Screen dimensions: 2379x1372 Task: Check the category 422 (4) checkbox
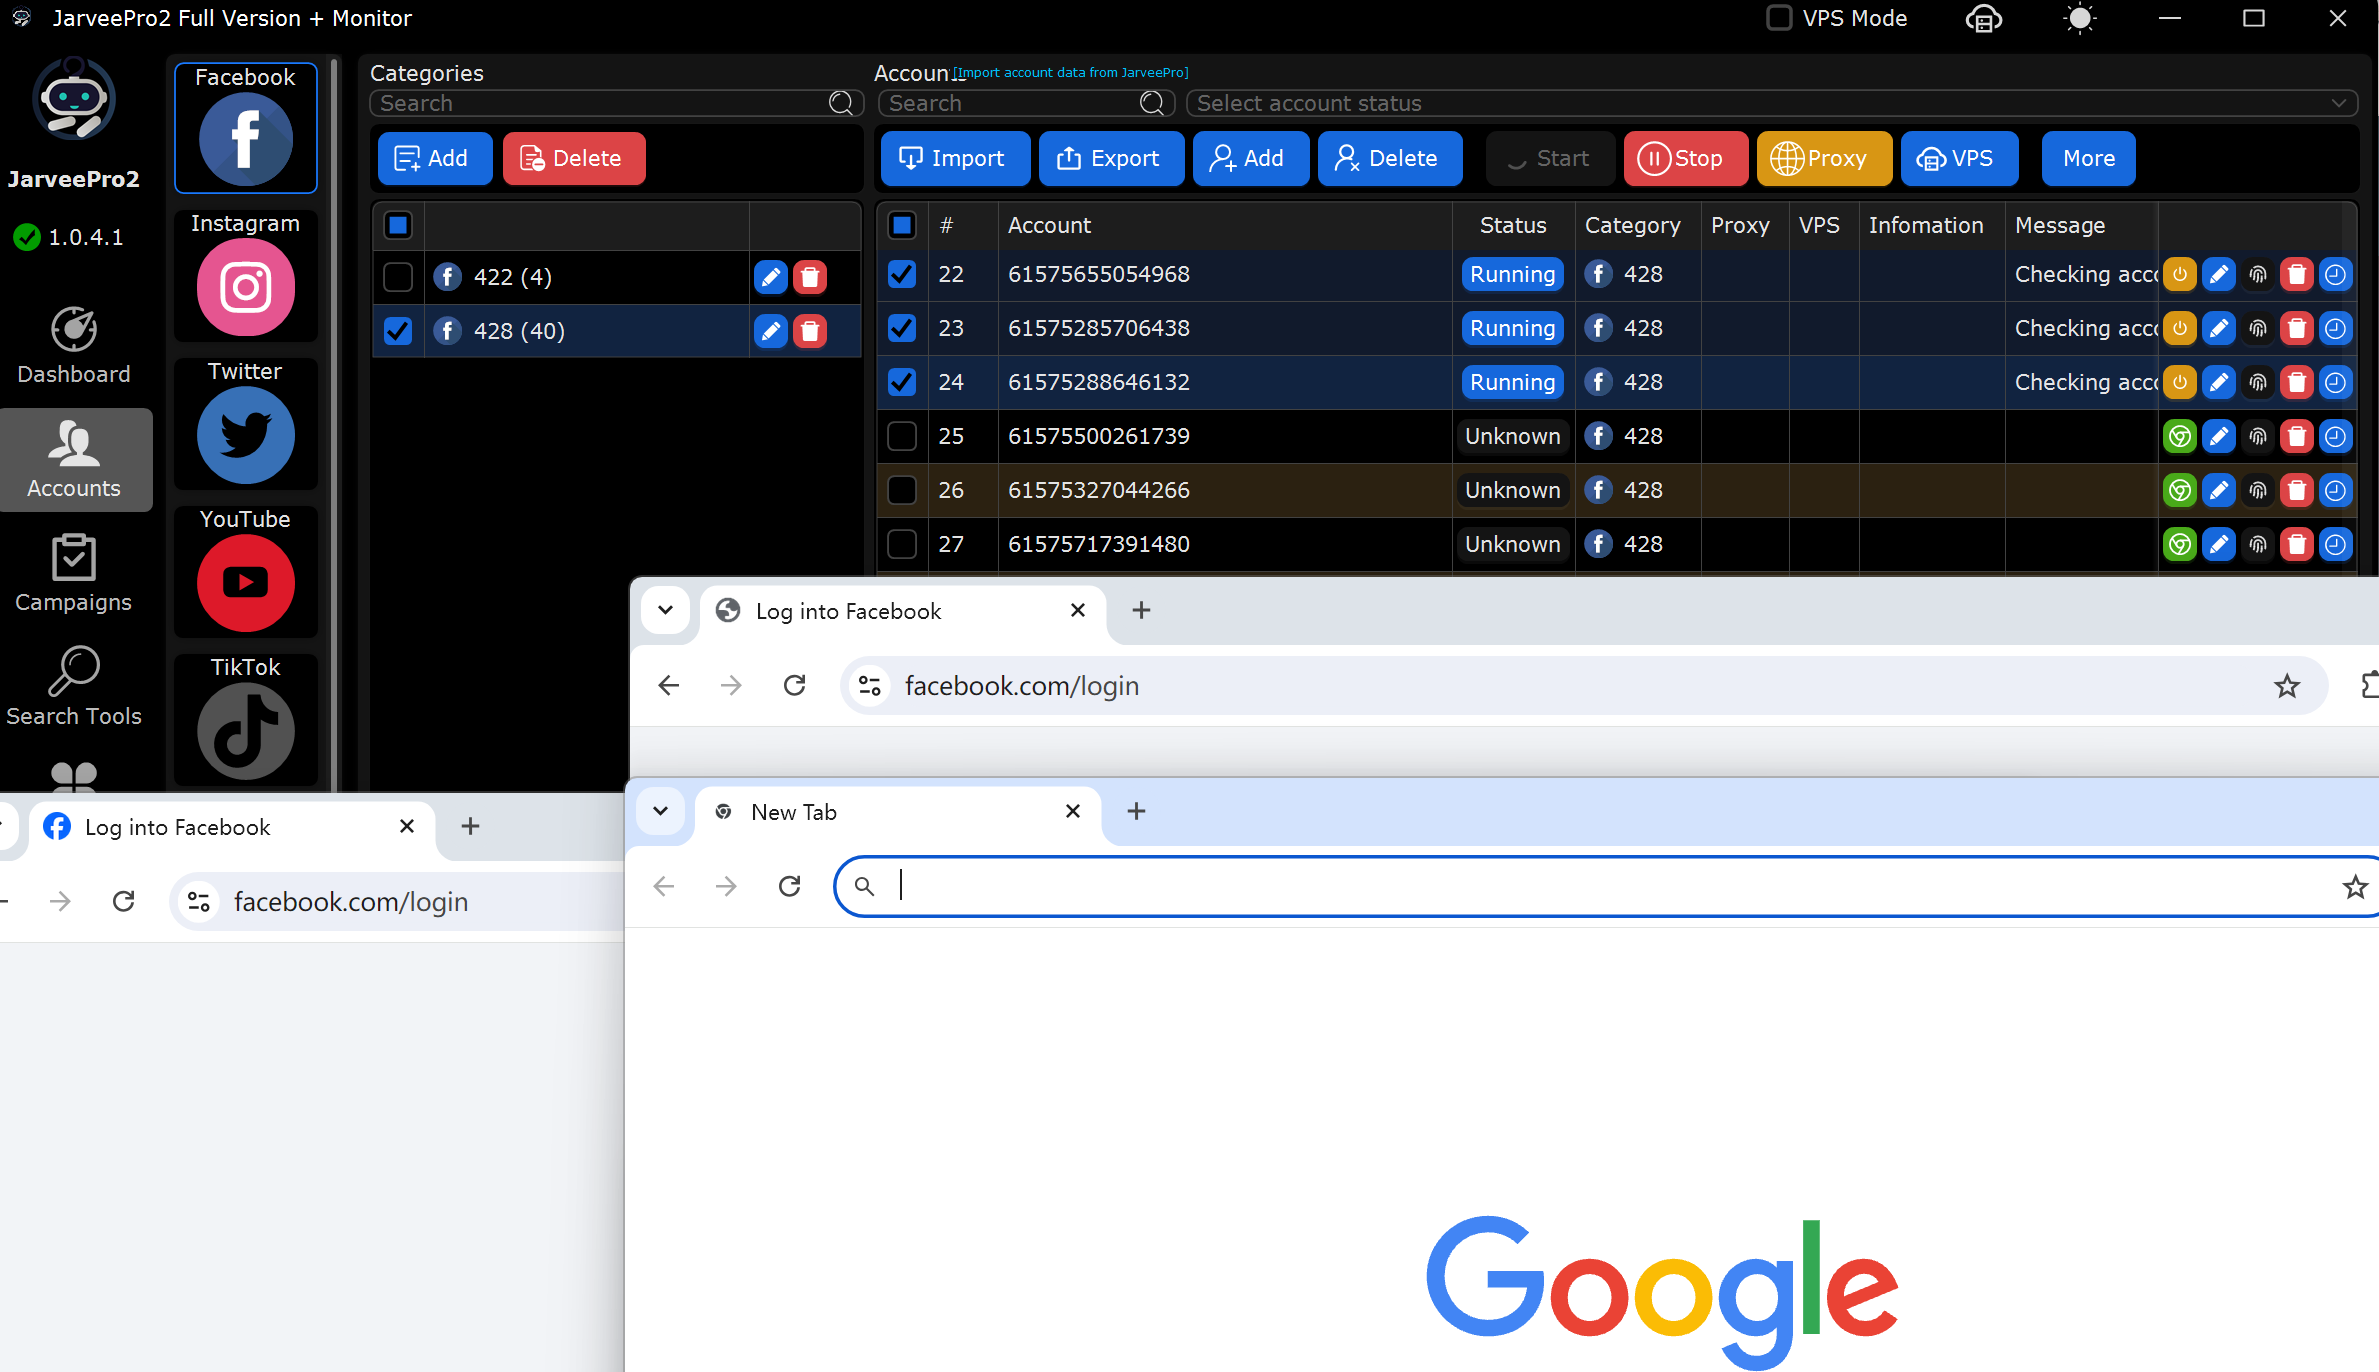coord(398,277)
